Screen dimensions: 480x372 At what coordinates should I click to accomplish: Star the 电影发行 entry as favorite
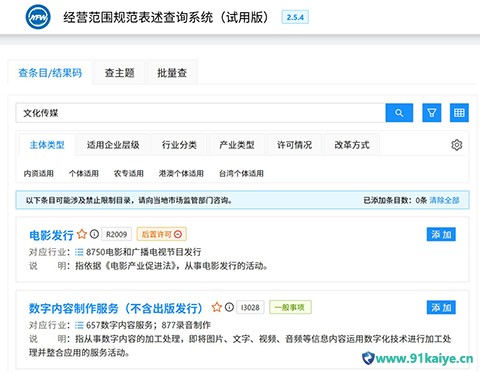pos(82,234)
